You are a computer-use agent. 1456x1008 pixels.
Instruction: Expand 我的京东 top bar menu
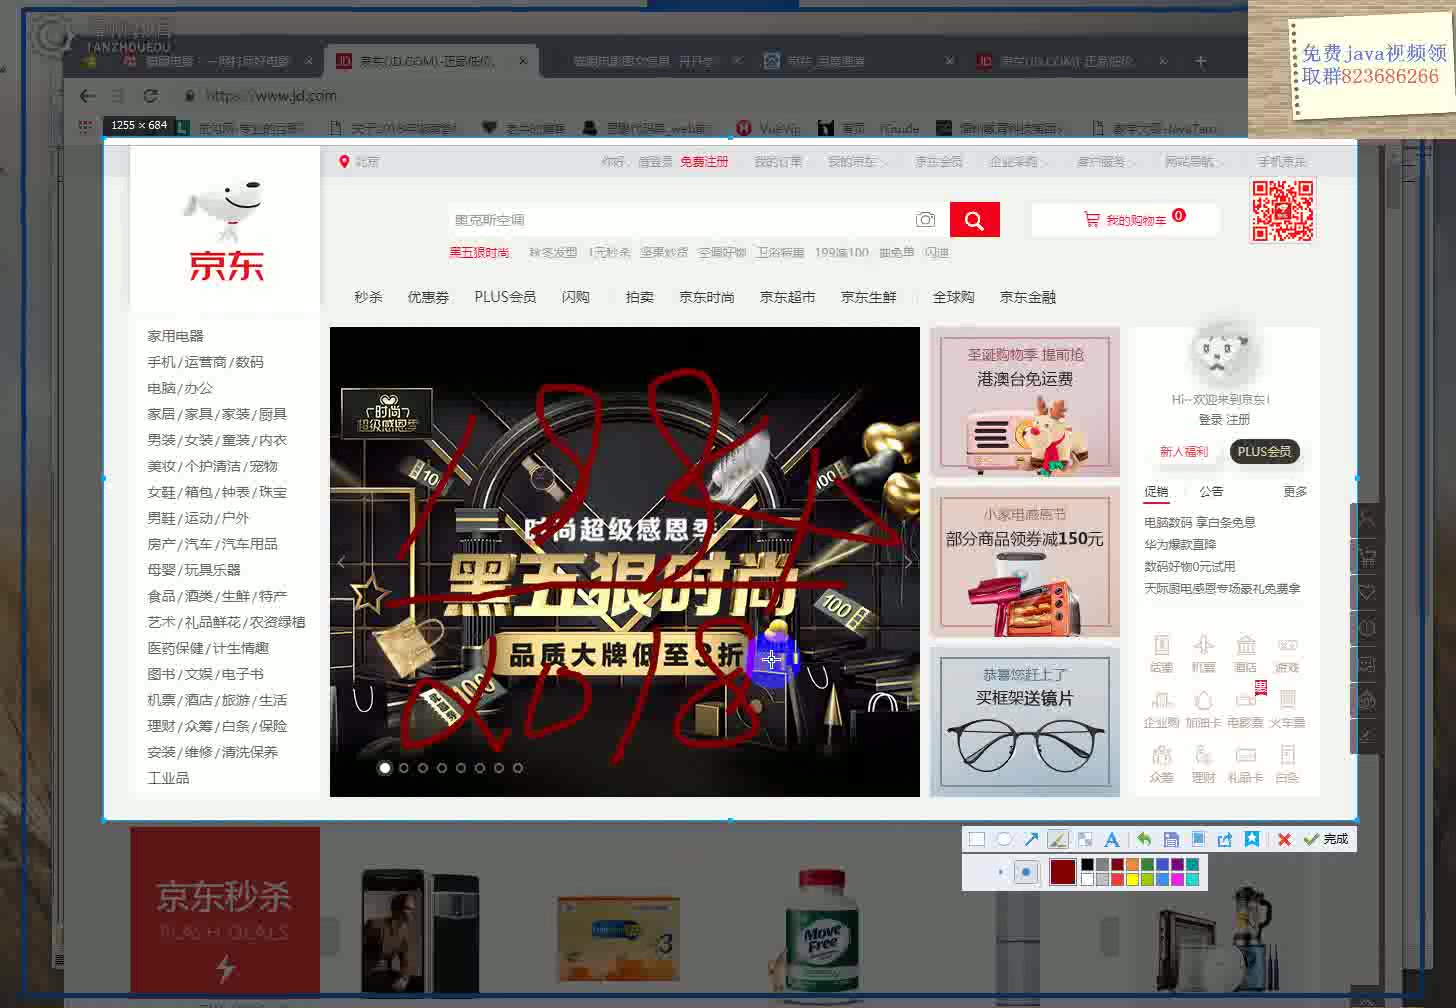855,161
